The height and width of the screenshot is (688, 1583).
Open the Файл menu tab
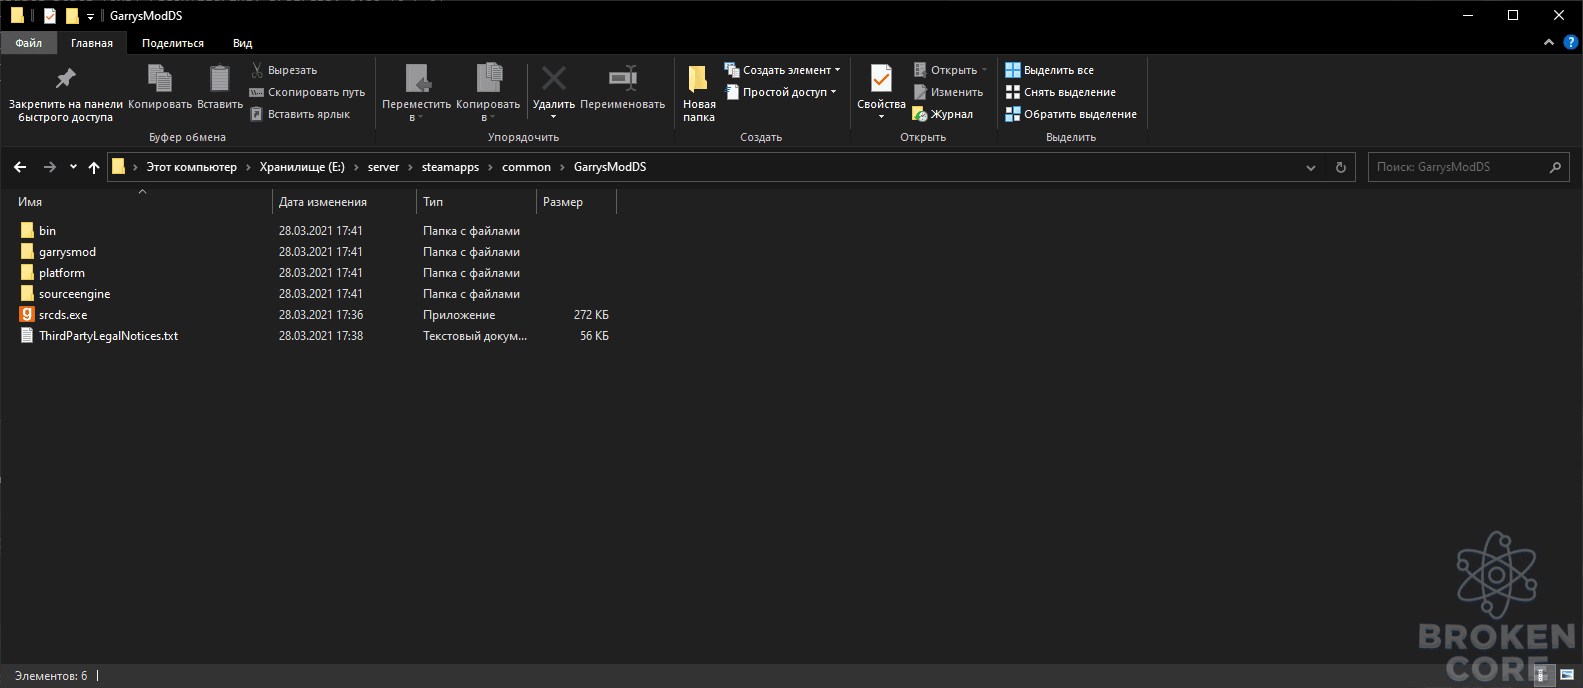coord(29,43)
